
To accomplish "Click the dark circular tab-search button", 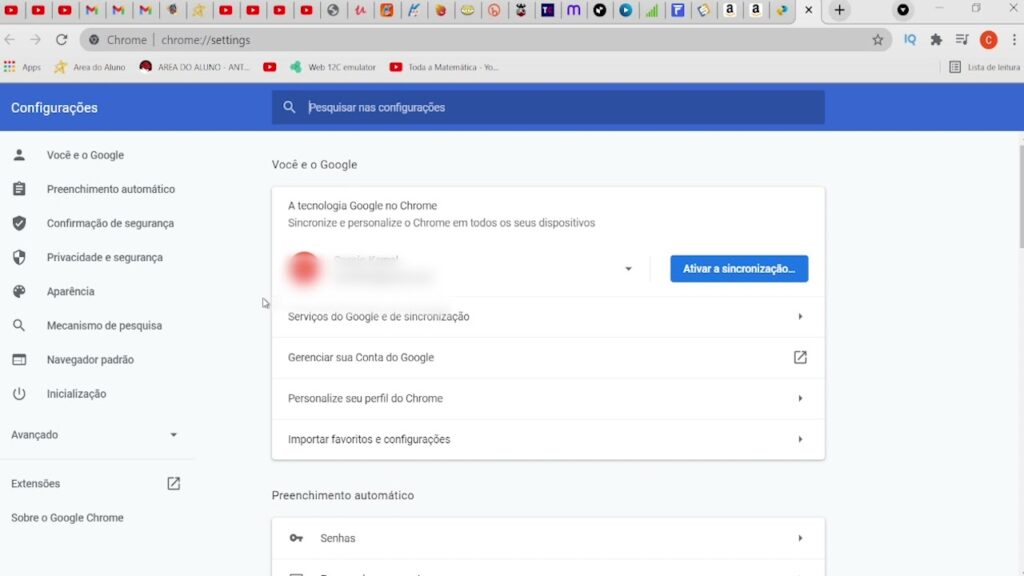I will (x=903, y=10).
